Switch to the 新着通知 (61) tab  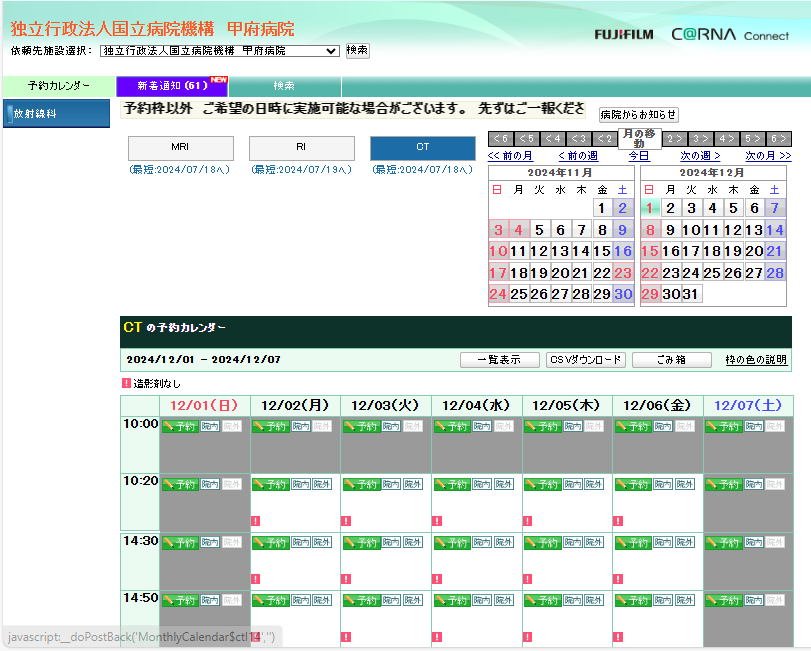click(172, 86)
